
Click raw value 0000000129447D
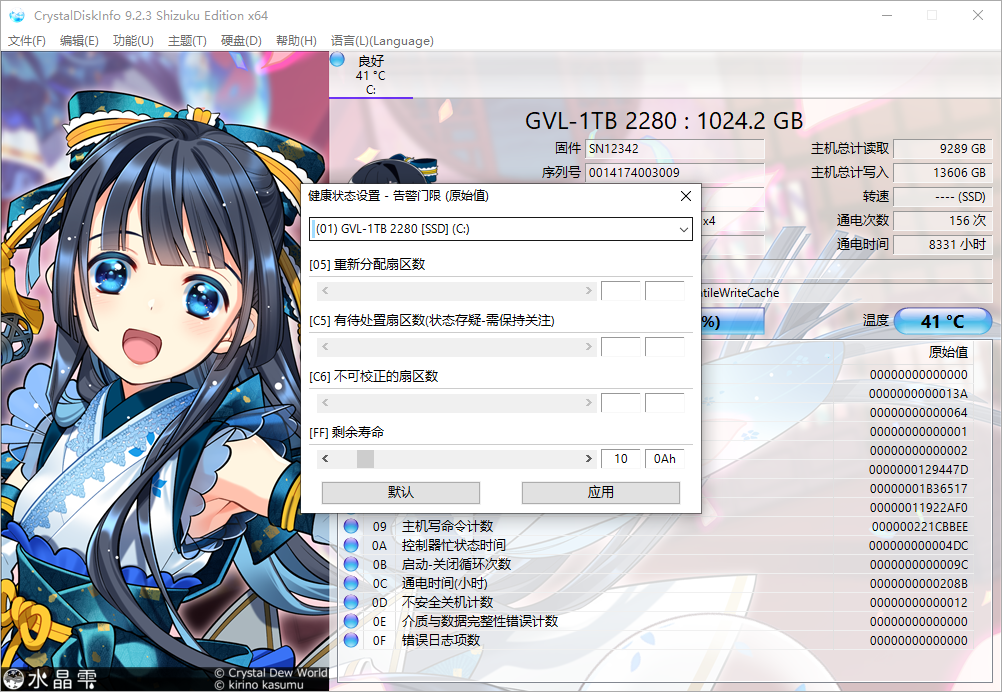918,470
